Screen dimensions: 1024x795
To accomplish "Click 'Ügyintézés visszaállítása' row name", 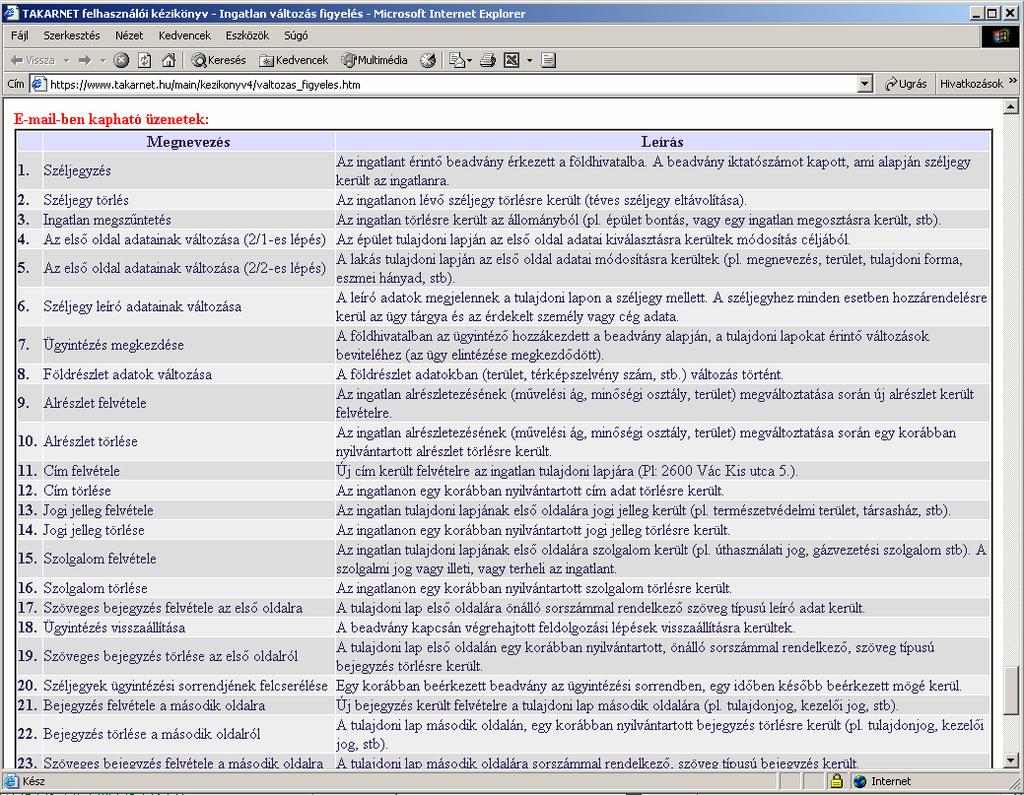I will click(x=114, y=628).
